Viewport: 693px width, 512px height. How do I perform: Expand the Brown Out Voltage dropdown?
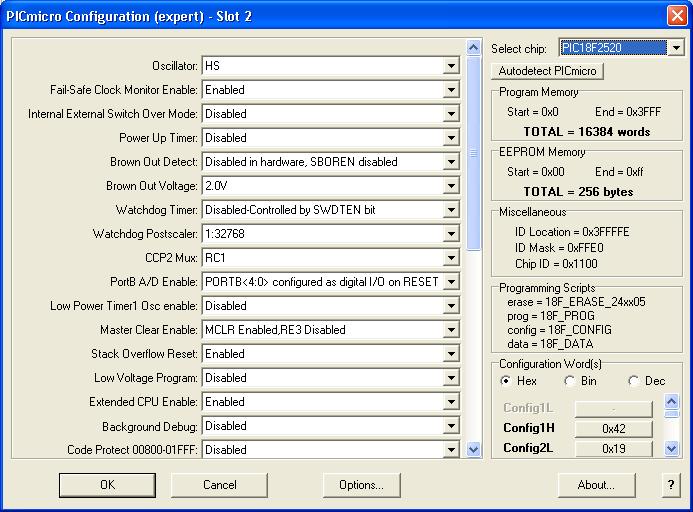[x=452, y=186]
